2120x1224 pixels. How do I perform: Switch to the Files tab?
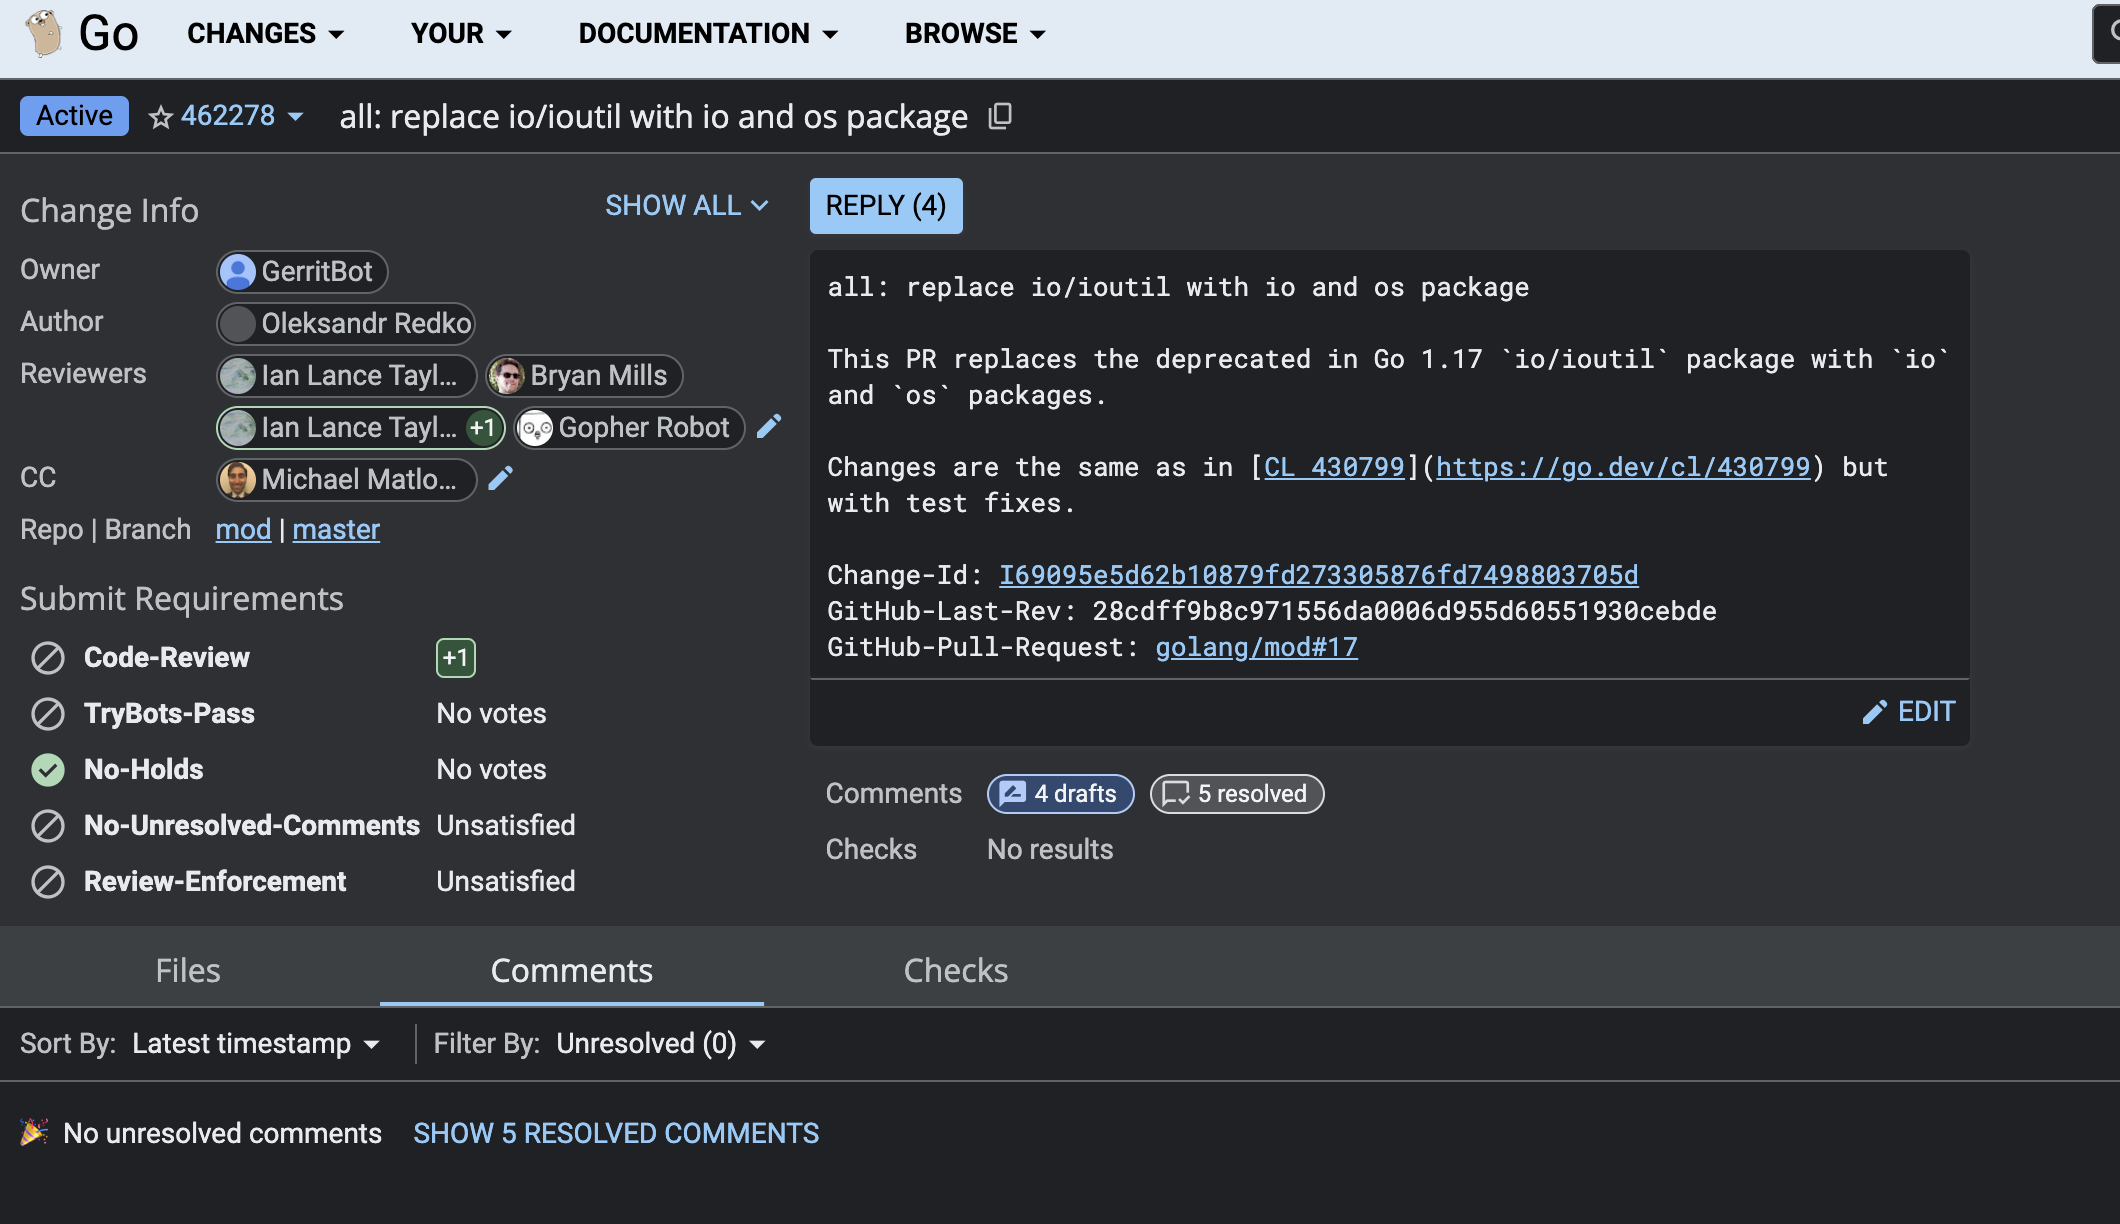pos(188,970)
